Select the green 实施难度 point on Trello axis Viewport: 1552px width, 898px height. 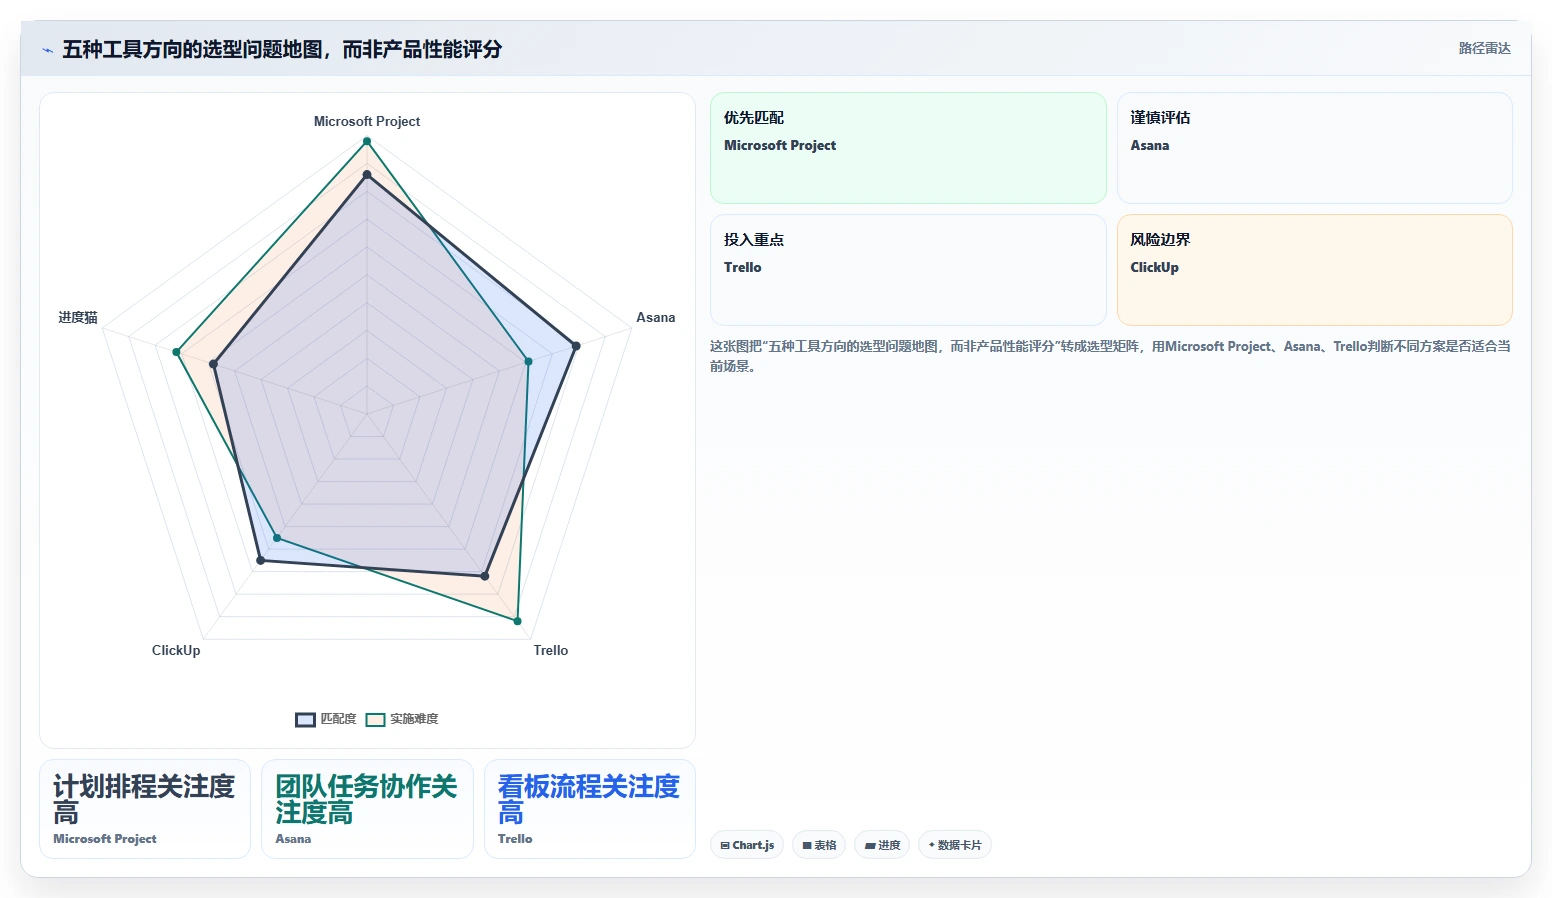point(518,621)
